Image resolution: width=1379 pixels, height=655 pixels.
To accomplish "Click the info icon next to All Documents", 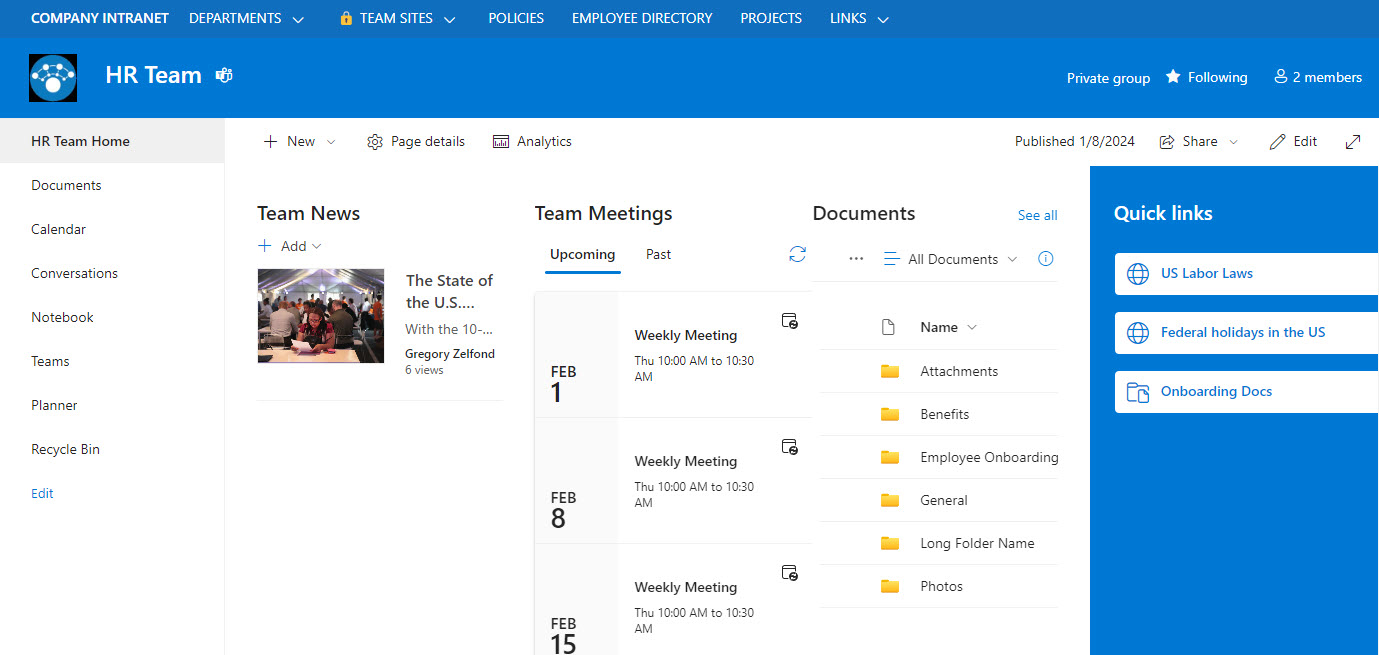I will point(1045,258).
